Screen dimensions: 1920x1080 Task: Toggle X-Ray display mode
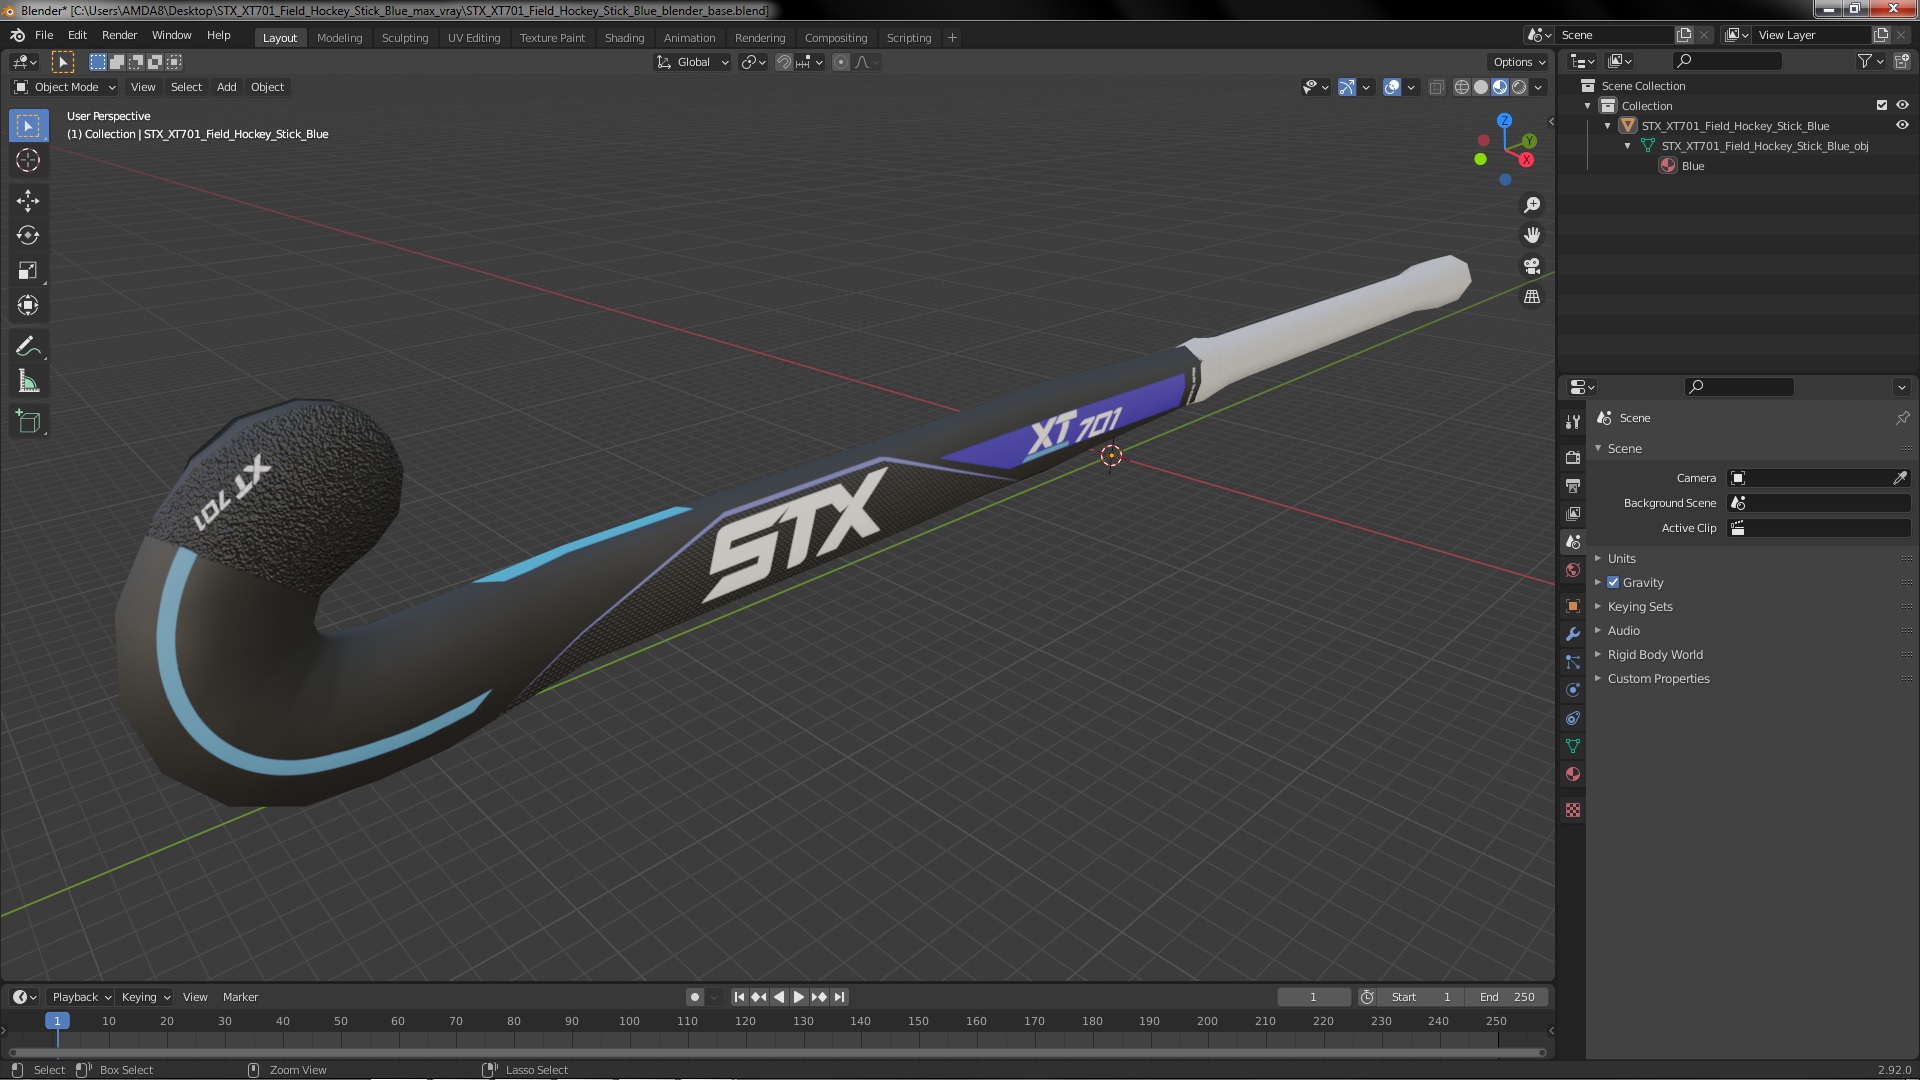pyautogui.click(x=1436, y=87)
